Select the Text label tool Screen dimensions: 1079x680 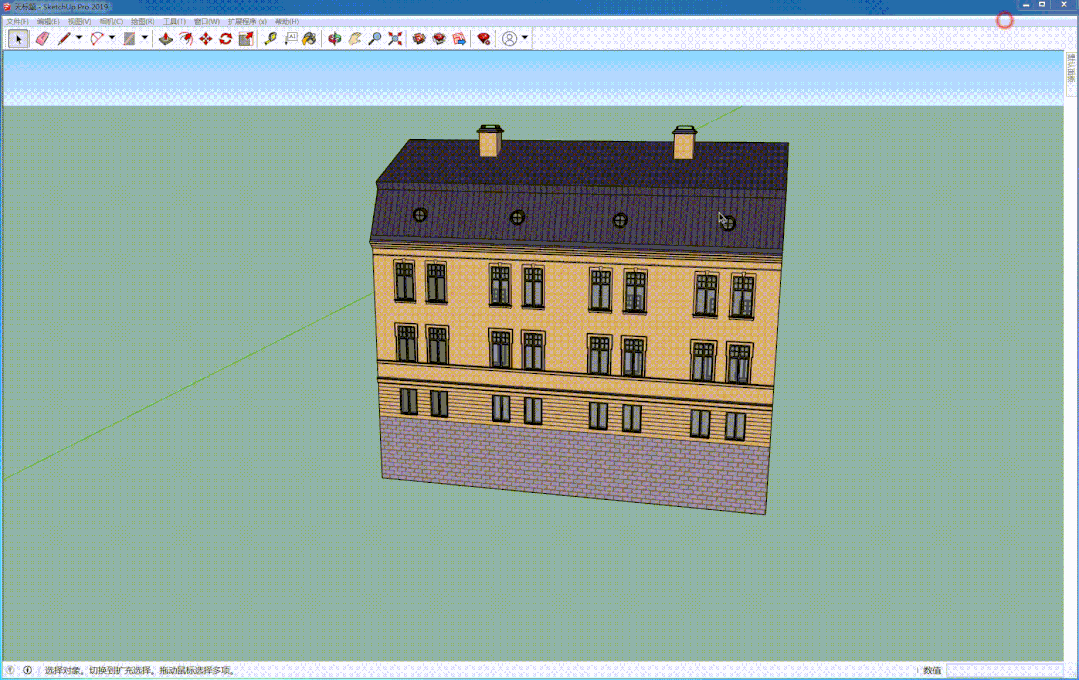290,39
